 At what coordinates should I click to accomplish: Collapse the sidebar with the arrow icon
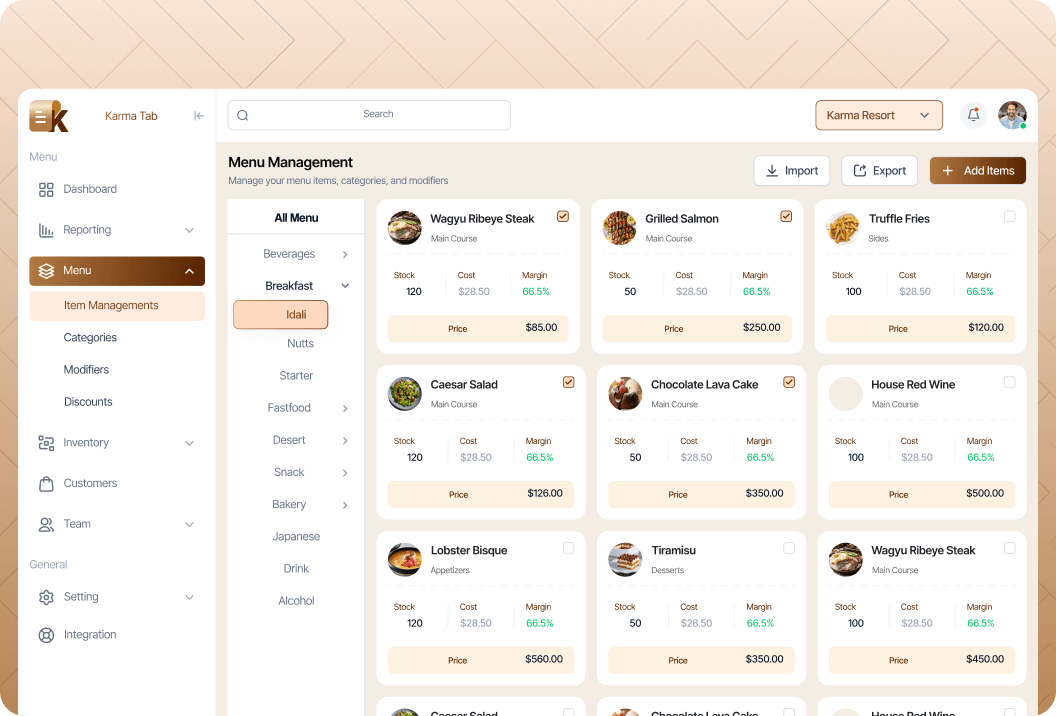[x=199, y=116]
